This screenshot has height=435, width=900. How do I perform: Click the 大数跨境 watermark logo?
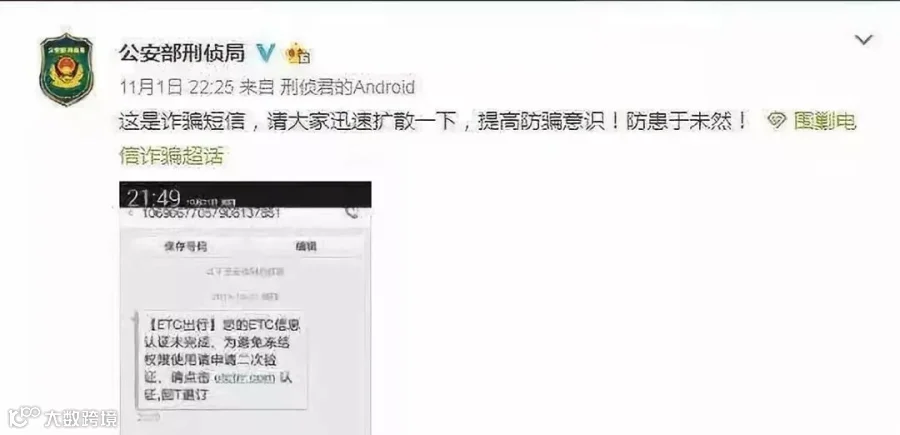click(x=63, y=417)
